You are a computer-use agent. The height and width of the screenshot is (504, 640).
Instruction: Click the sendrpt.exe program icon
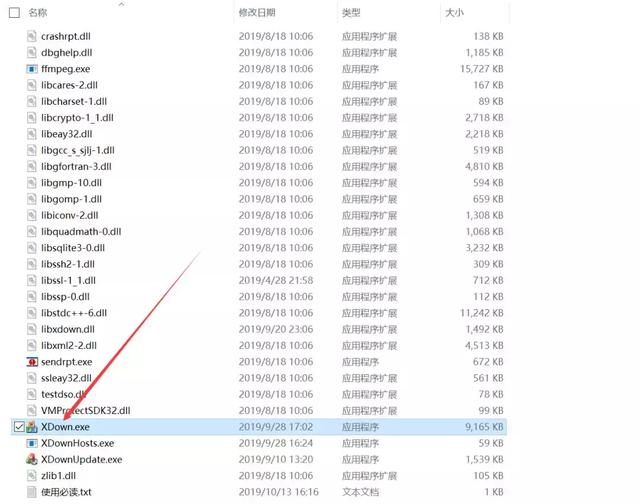point(33,362)
